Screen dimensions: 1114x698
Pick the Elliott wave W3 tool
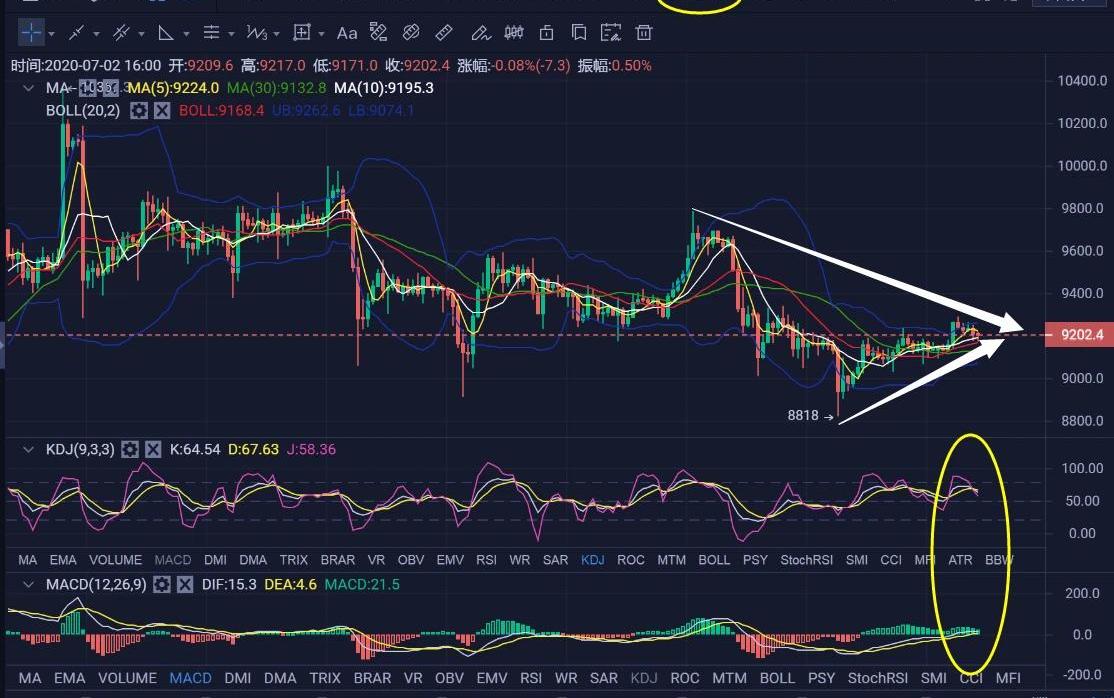256,33
